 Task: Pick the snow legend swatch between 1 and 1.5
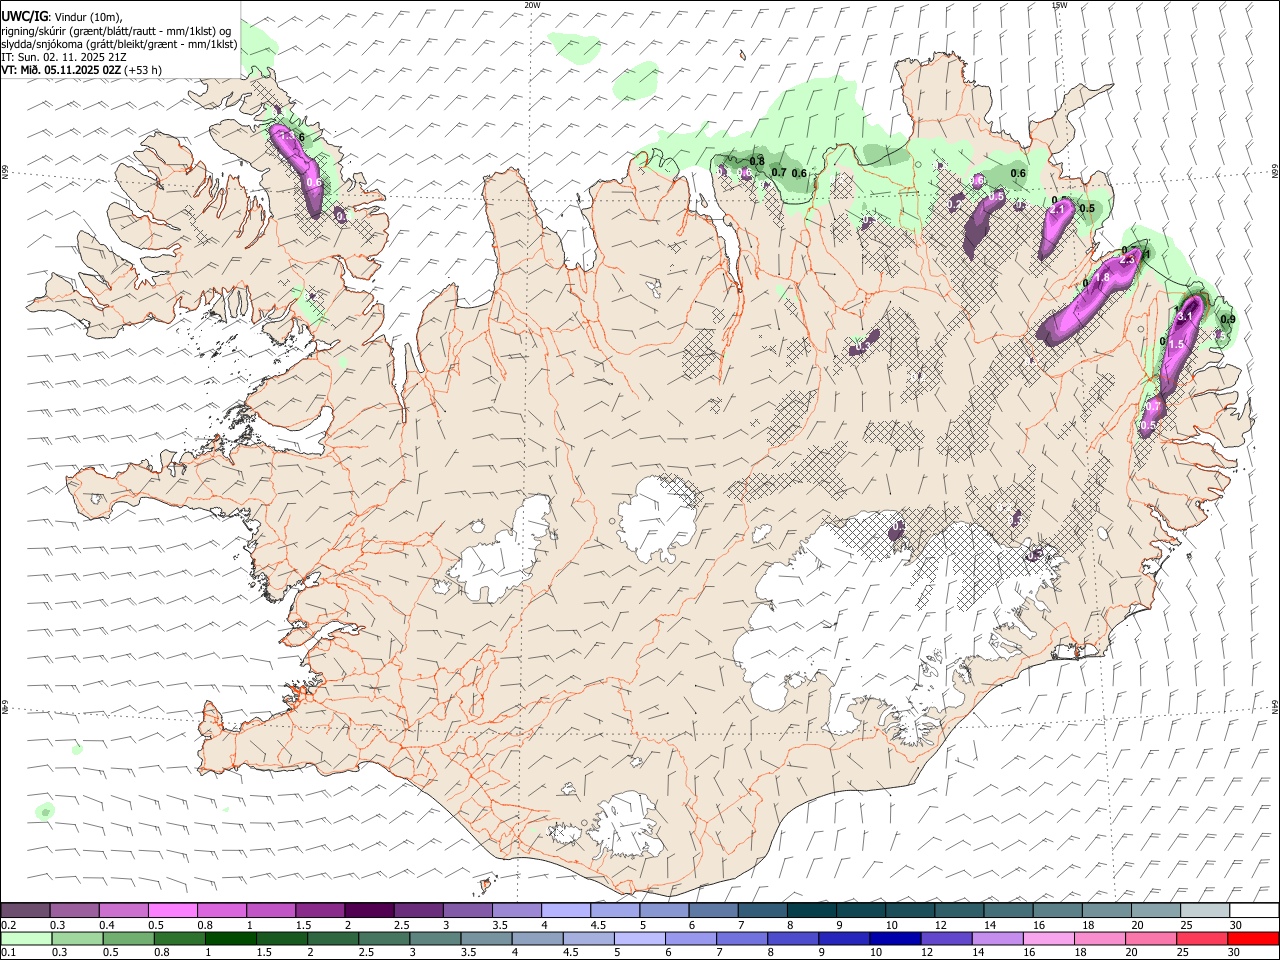click(271, 910)
